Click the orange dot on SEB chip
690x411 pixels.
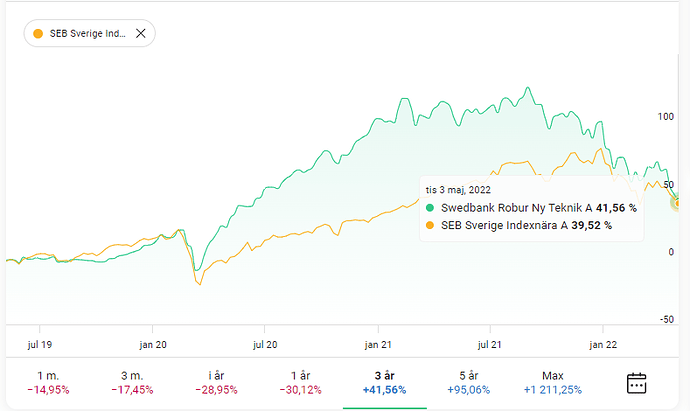pos(38,33)
